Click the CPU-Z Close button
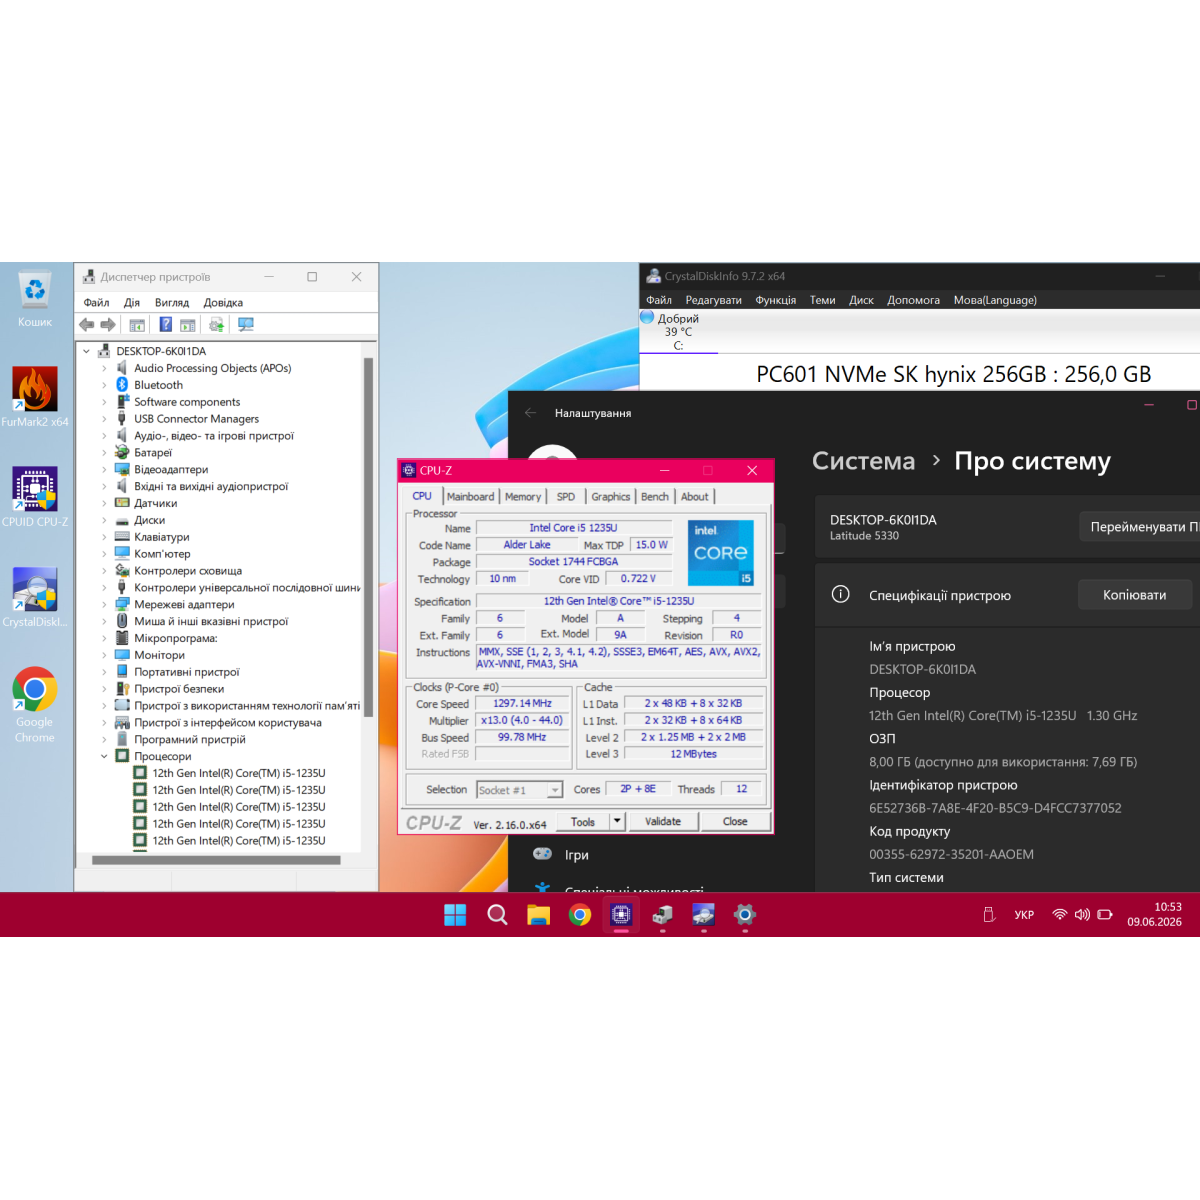 coord(735,822)
